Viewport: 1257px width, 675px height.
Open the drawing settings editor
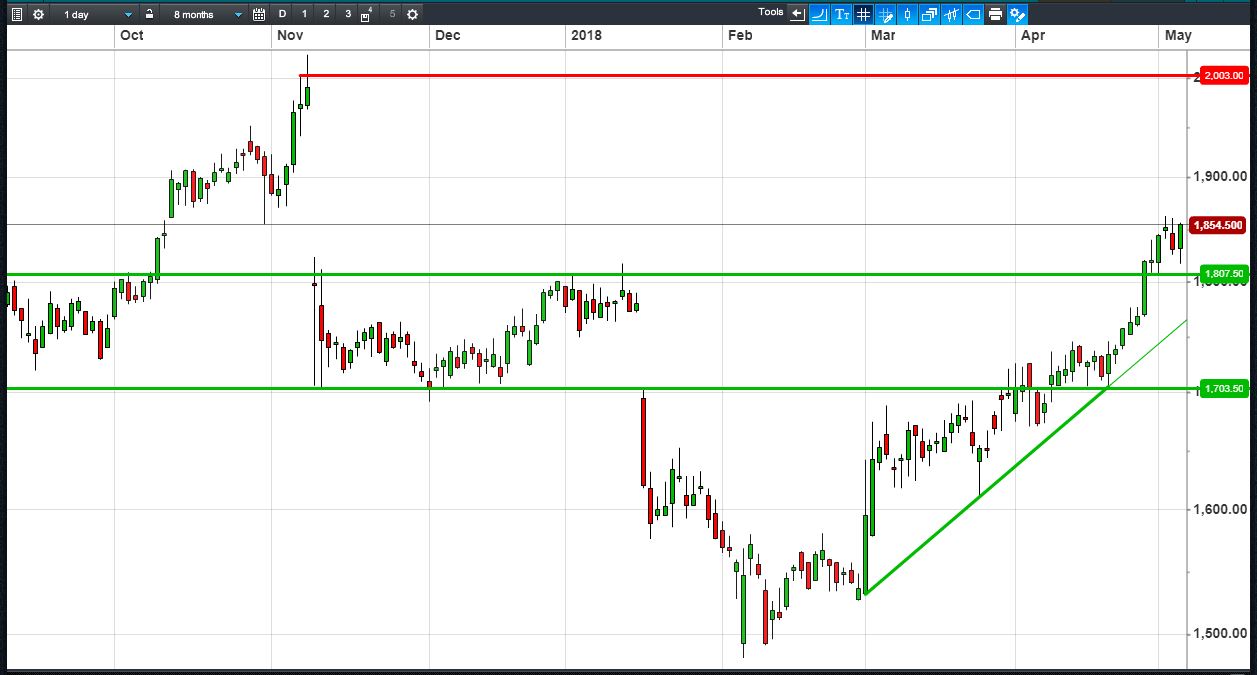pos(1018,14)
